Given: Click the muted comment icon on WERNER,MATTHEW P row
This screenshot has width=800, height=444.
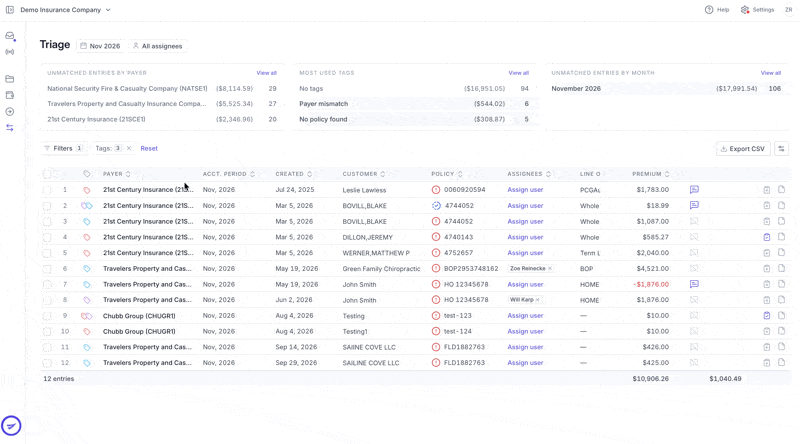Looking at the screenshot, I should click(x=694, y=253).
